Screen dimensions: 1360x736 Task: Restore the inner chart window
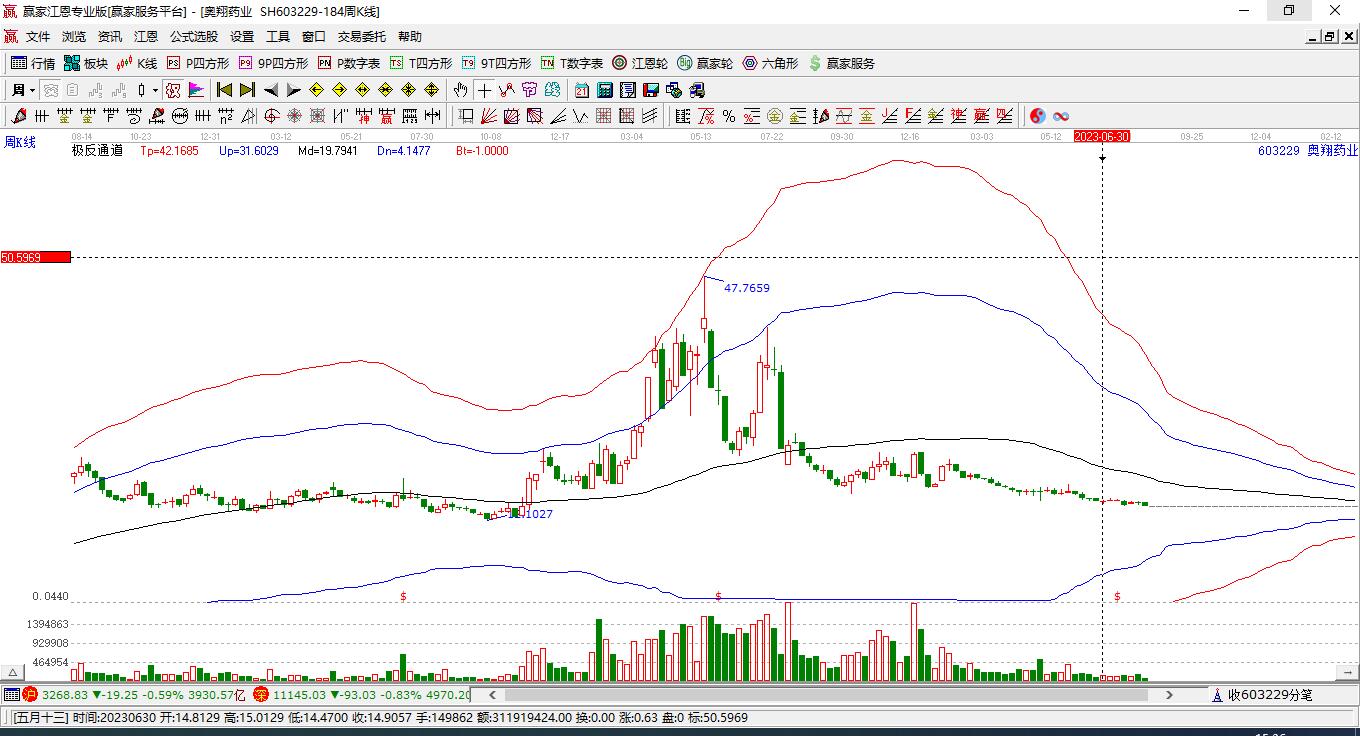tap(1330, 37)
